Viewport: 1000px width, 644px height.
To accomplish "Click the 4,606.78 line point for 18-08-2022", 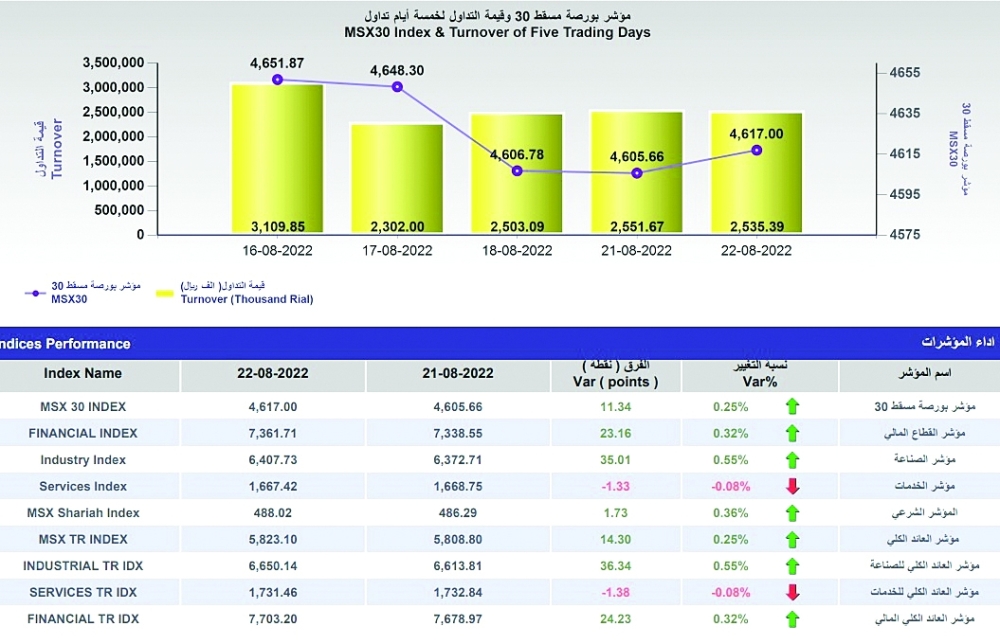I will (517, 171).
